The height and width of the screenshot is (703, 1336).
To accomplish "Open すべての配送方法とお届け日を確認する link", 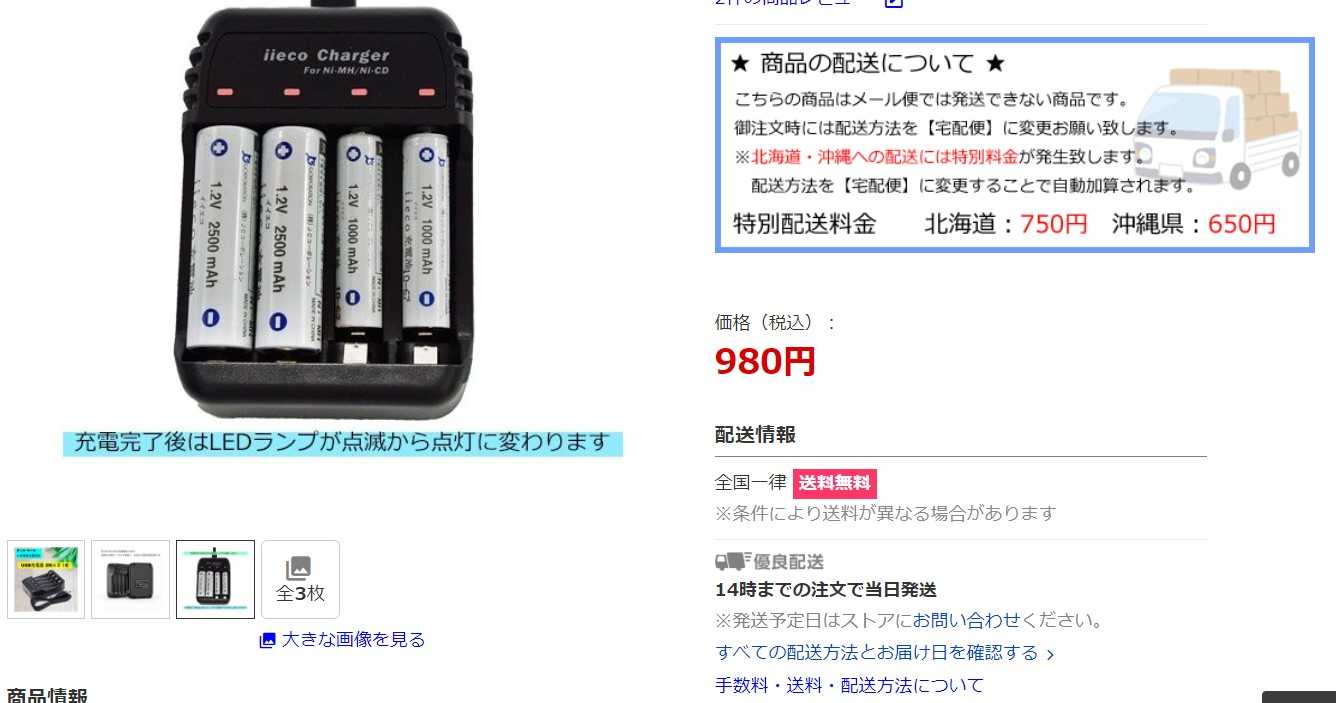I will 877,653.
